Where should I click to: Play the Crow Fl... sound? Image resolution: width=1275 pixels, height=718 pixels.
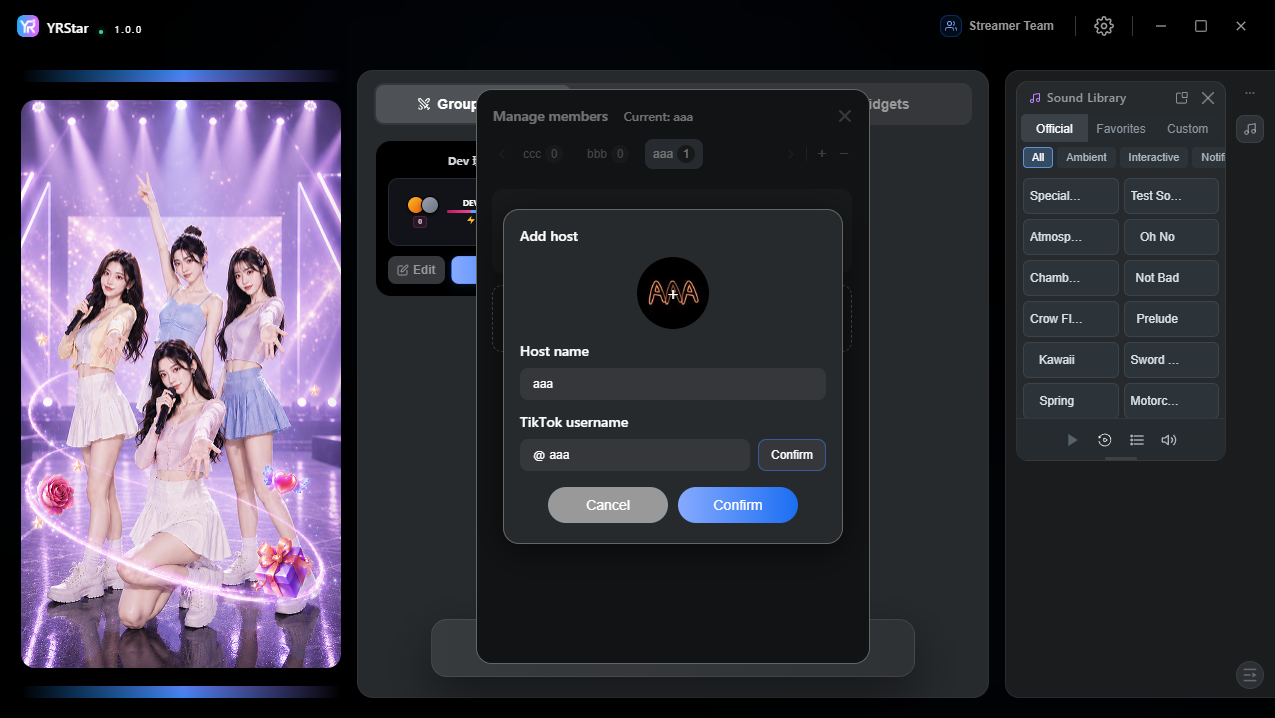click(1071, 319)
